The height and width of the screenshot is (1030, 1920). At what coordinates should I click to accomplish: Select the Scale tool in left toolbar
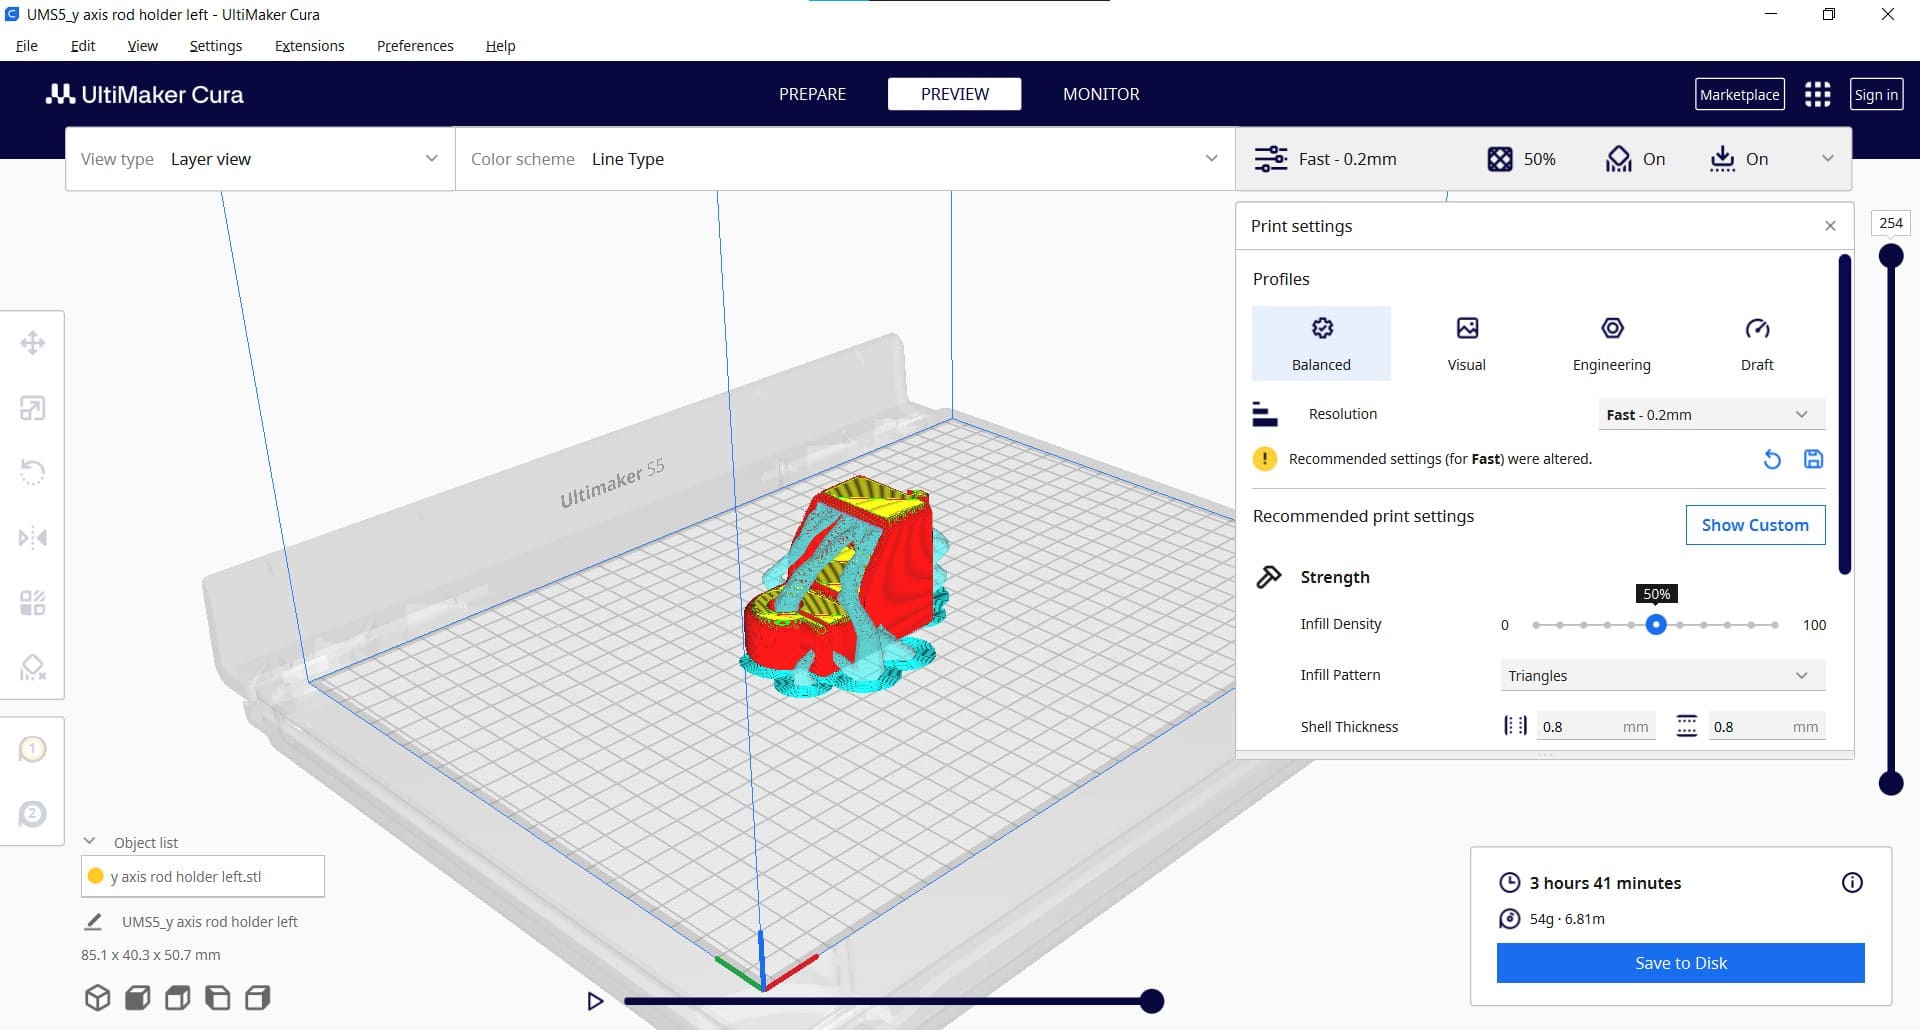32,408
